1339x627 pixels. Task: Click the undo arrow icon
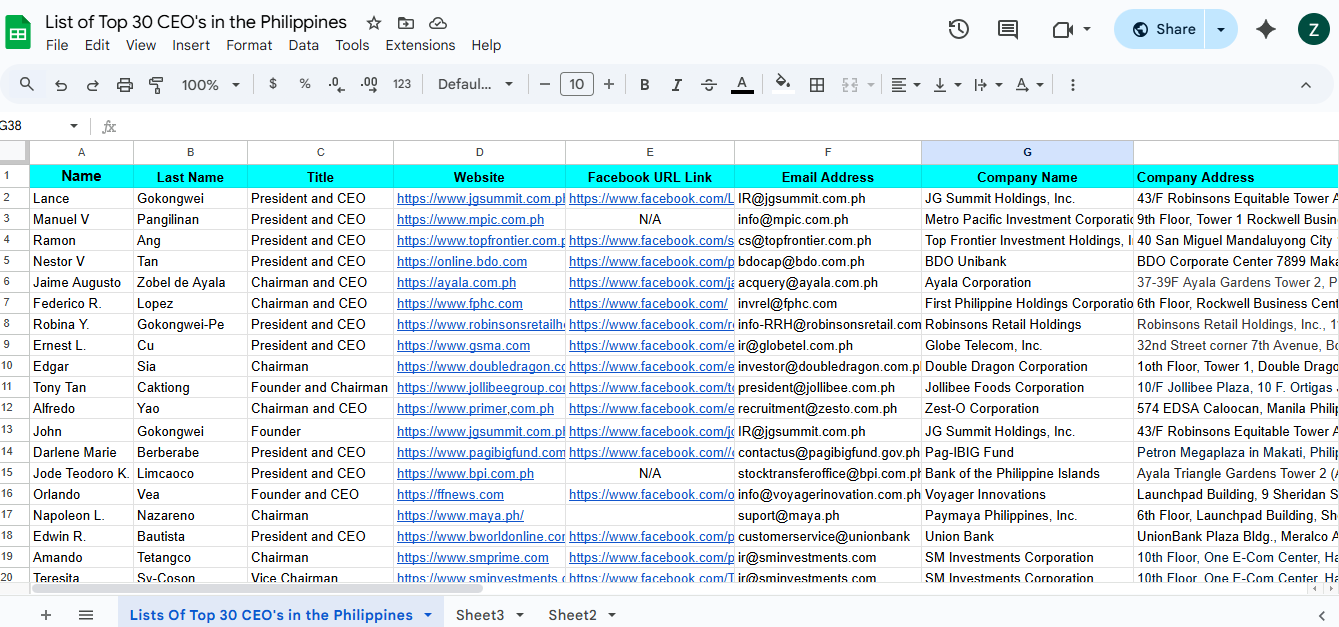61,85
